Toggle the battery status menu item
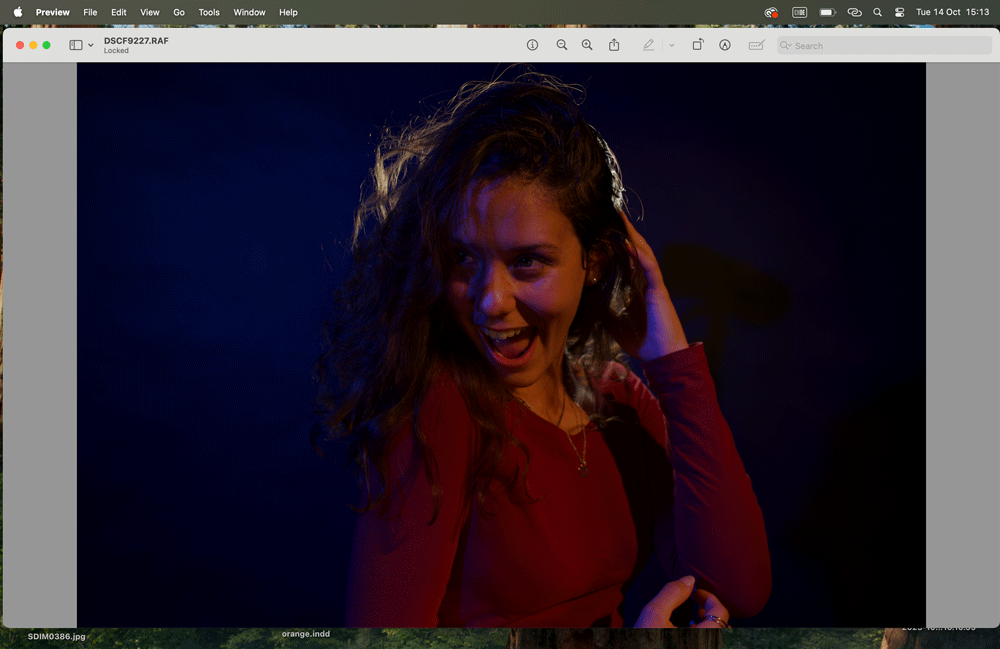Screen dimensions: 1000x649 [825, 12]
